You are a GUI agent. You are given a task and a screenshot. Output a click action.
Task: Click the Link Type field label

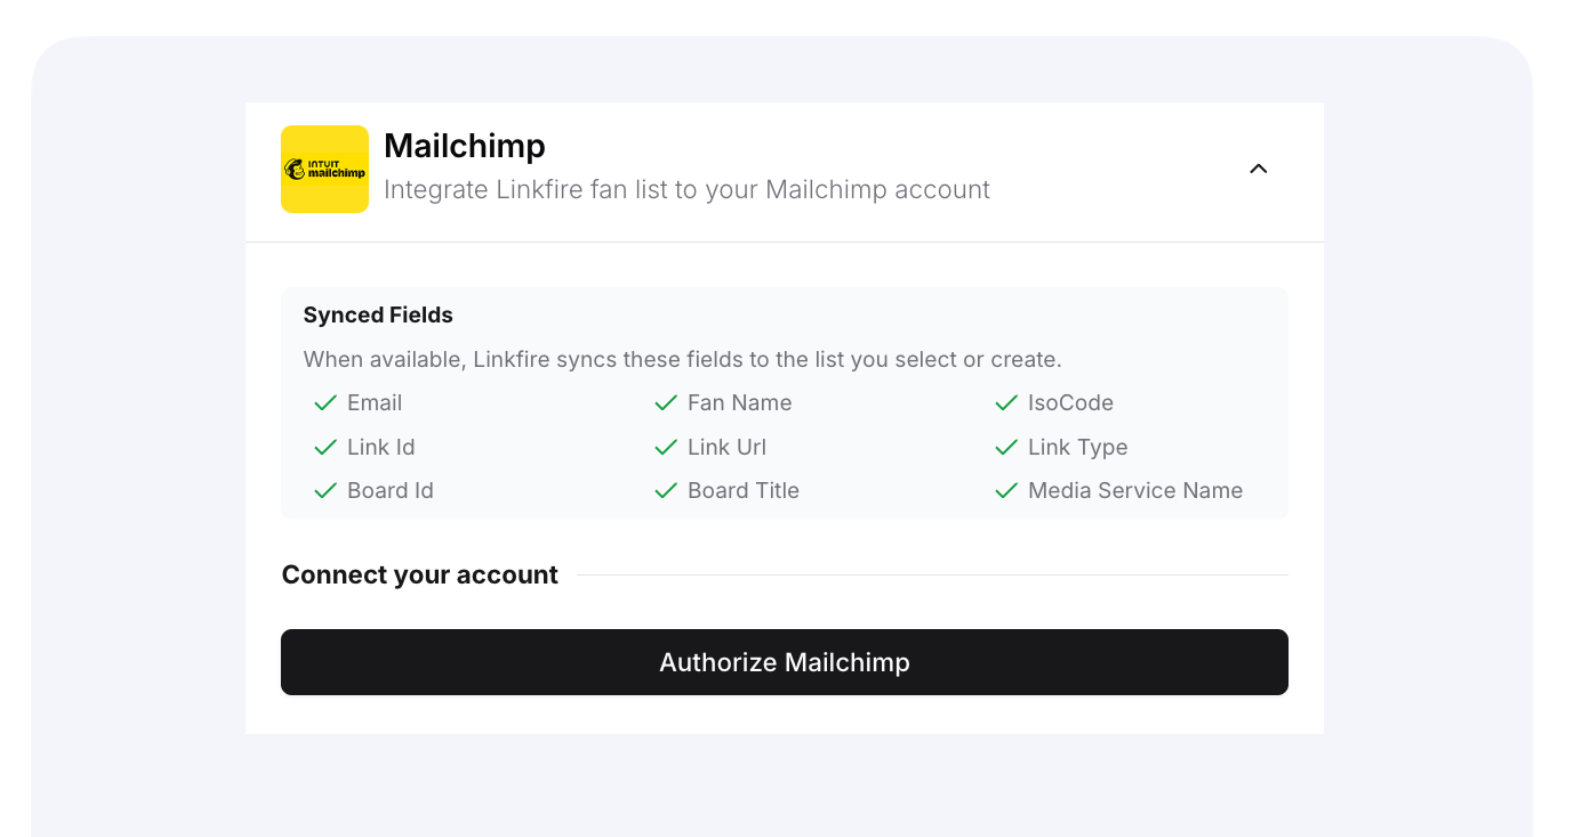1077,447
